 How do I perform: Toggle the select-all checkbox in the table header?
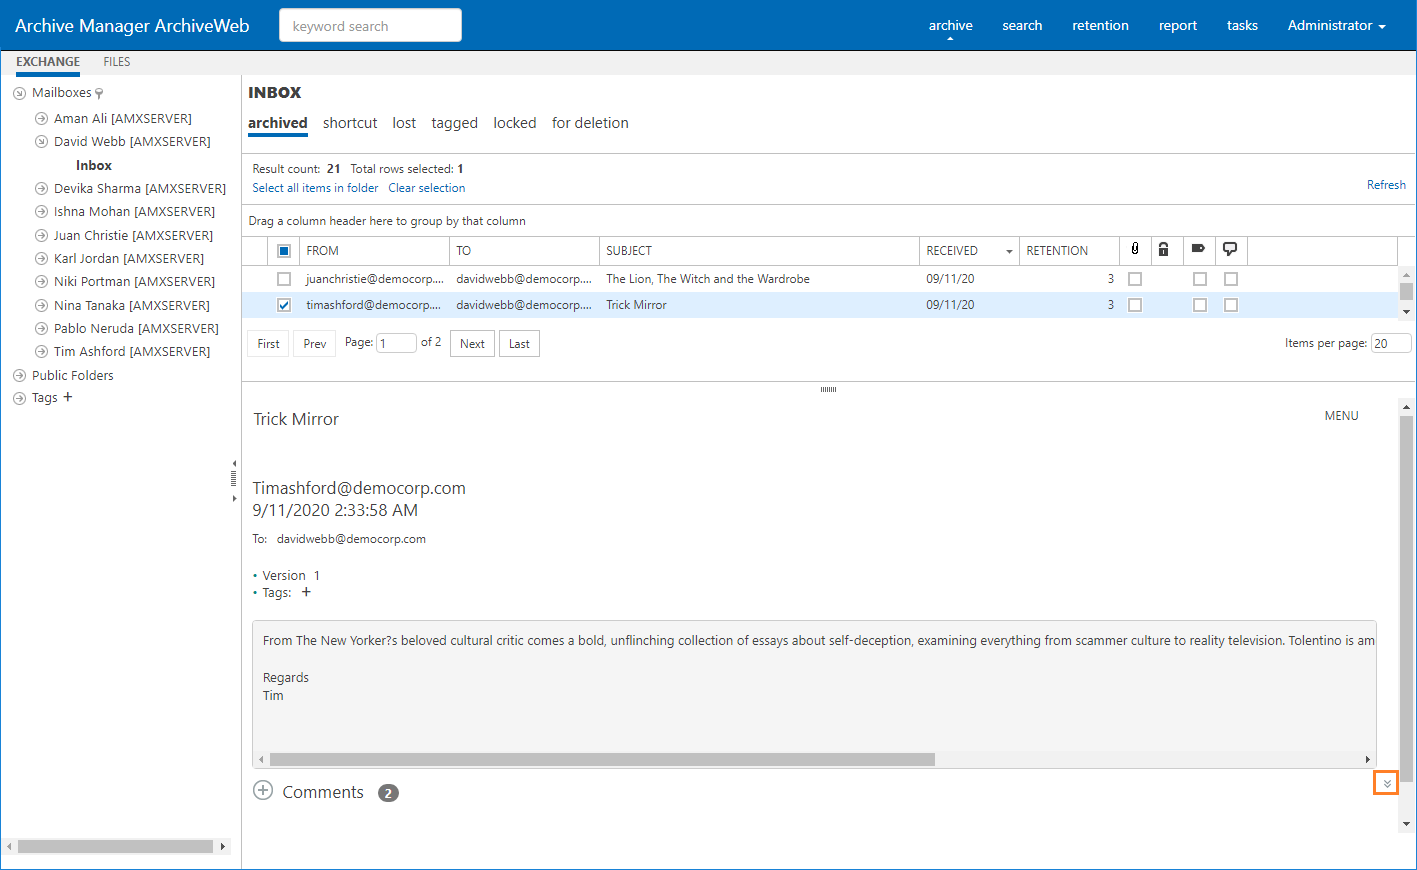[x=284, y=251]
